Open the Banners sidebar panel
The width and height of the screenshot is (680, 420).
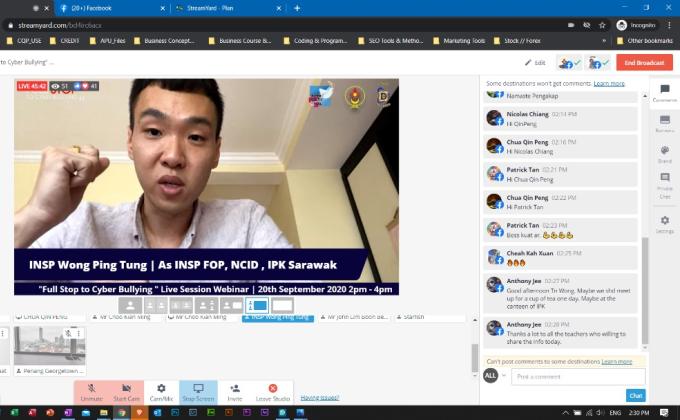point(664,123)
